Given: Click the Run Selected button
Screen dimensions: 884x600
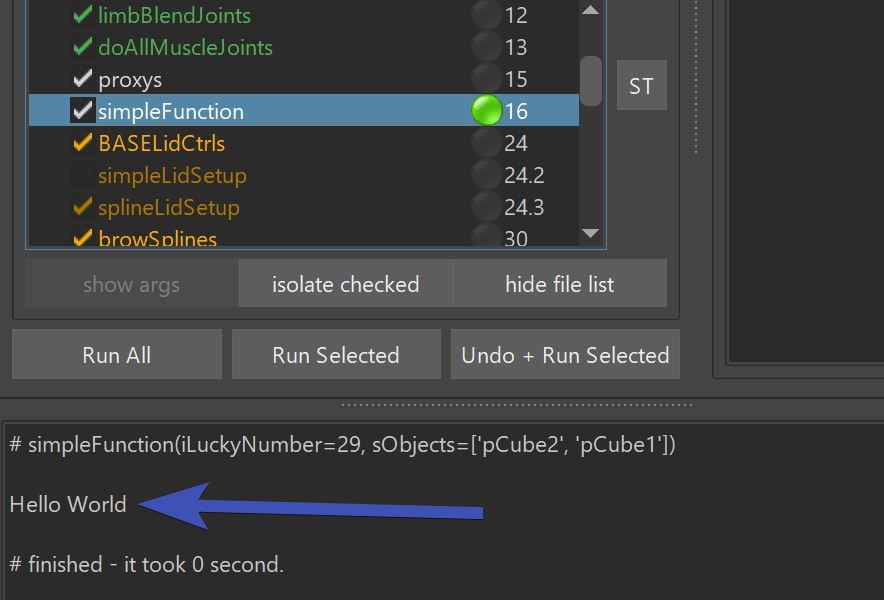Looking at the screenshot, I should coord(336,355).
